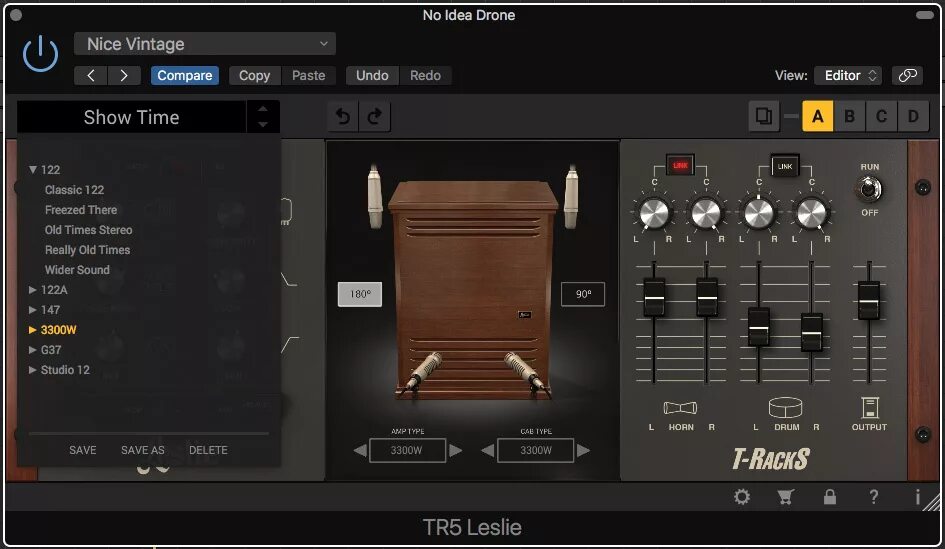Open settings with the gear icon
The image size is (945, 549).
tap(742, 497)
